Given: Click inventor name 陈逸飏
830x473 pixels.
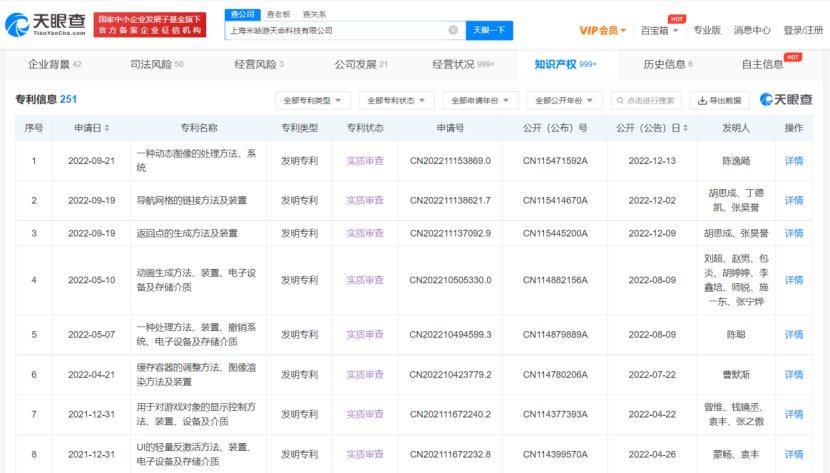Looking at the screenshot, I should click(x=736, y=161).
